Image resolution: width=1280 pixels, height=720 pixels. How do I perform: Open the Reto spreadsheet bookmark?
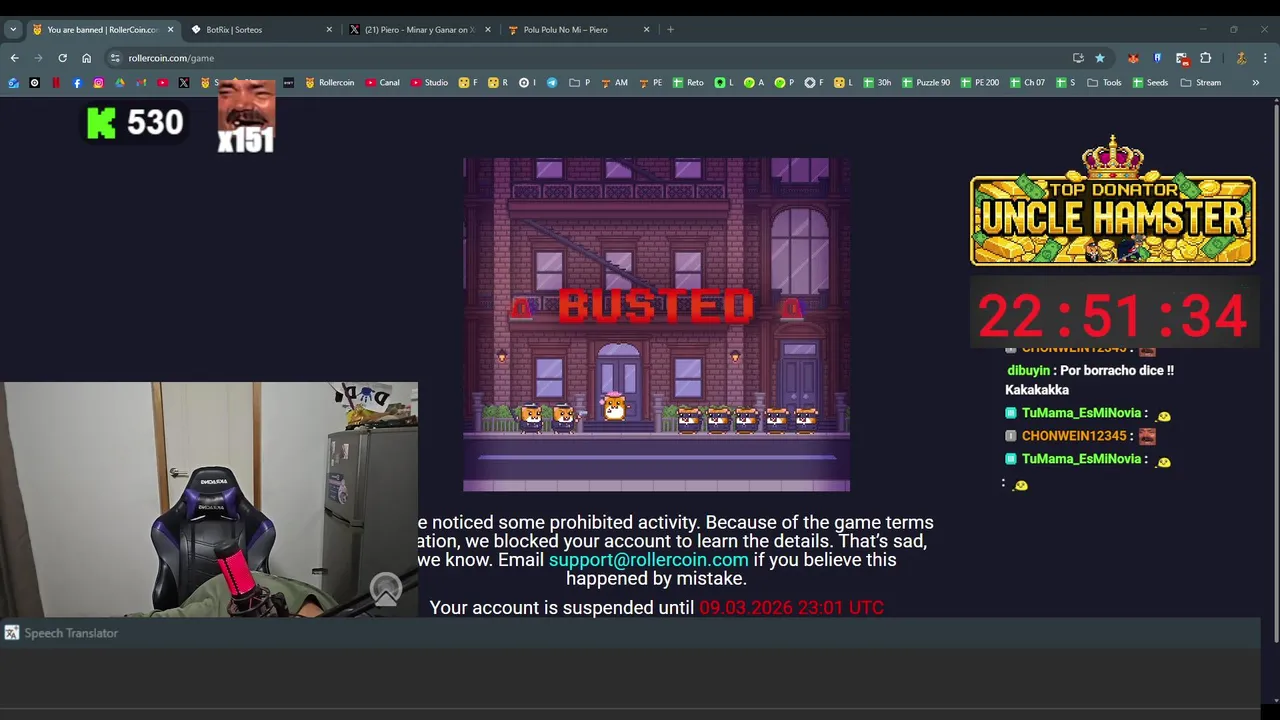(688, 83)
